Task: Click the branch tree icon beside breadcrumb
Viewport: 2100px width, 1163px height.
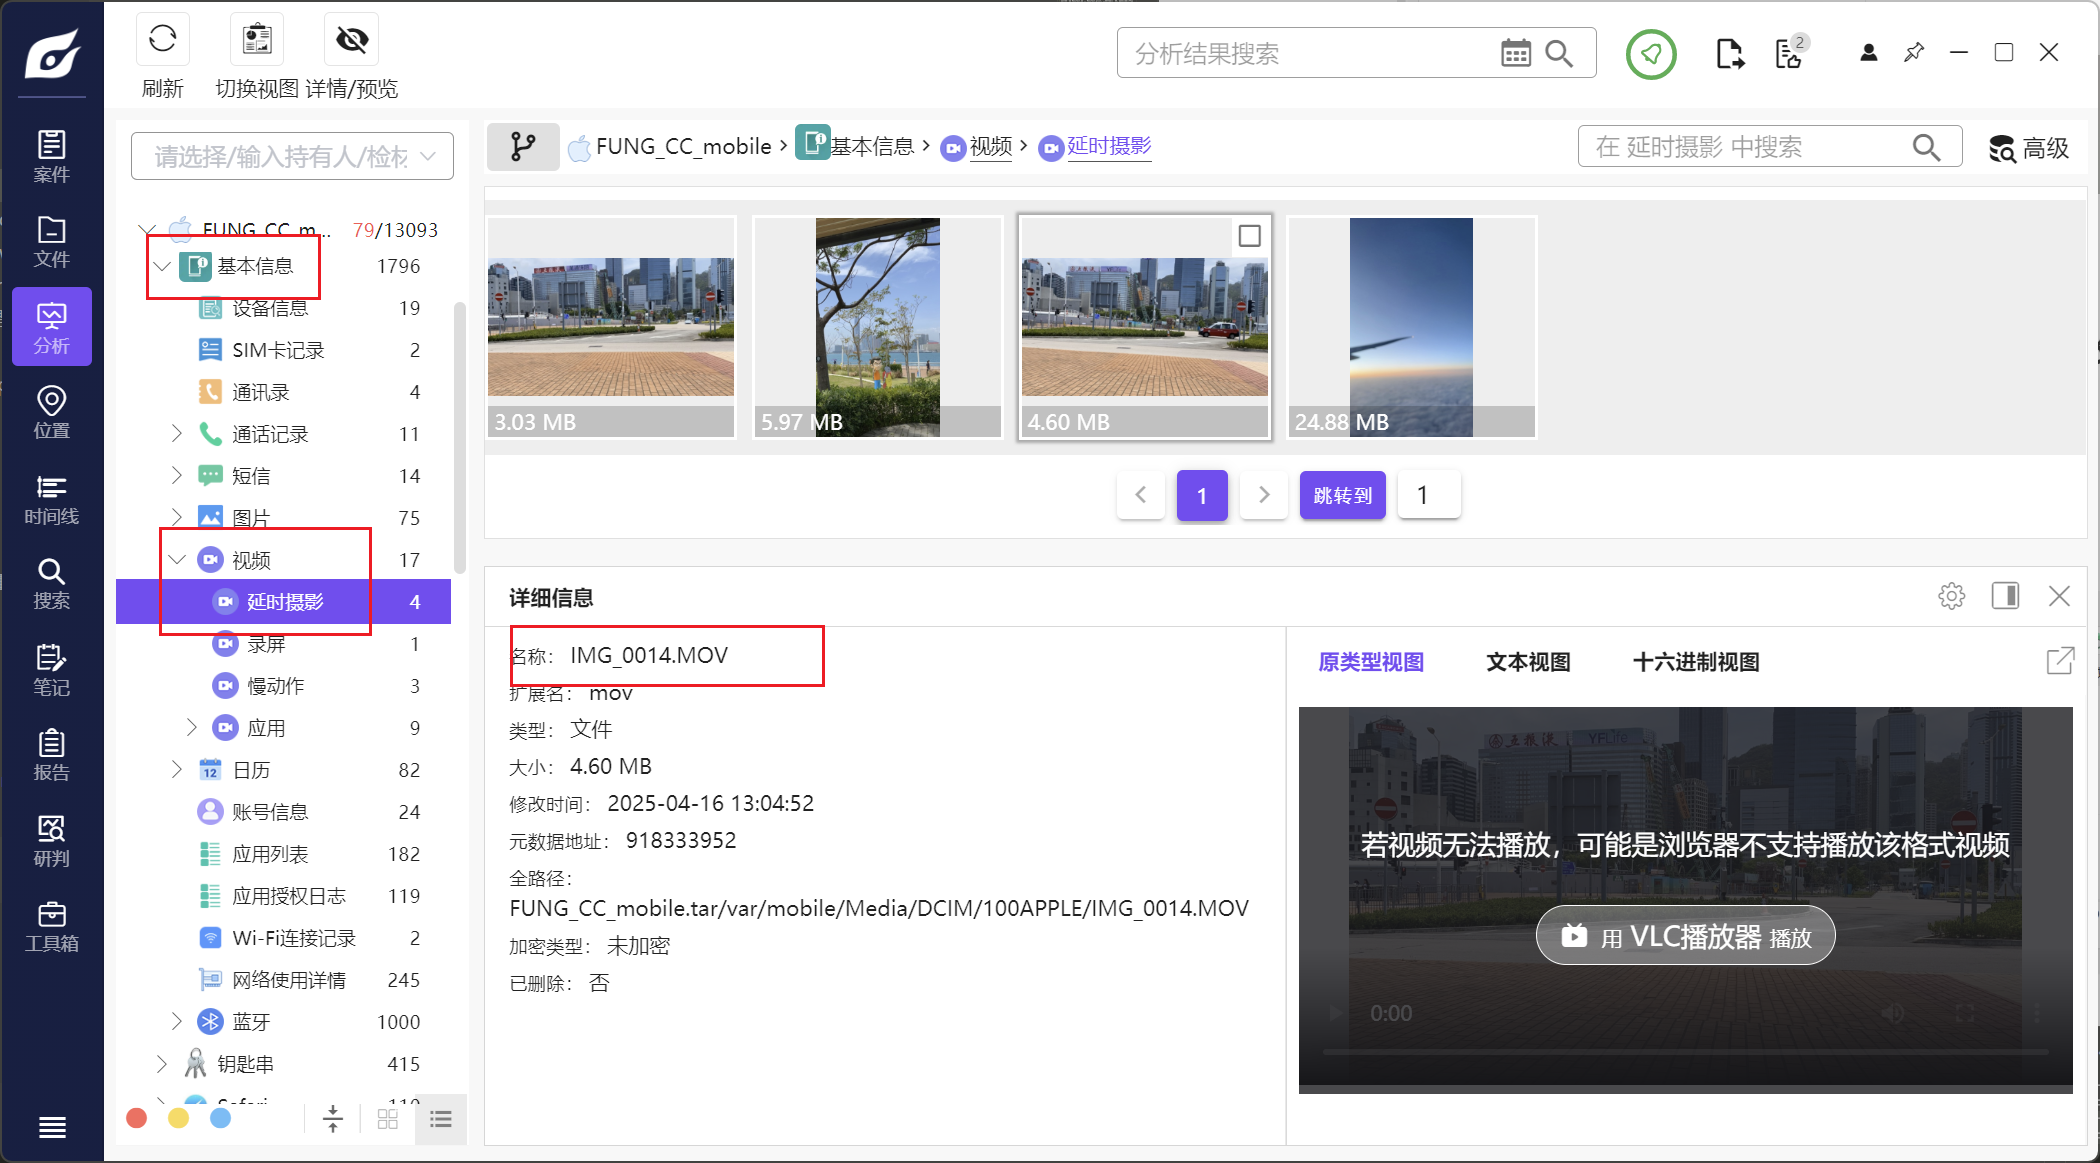Action: [x=522, y=147]
